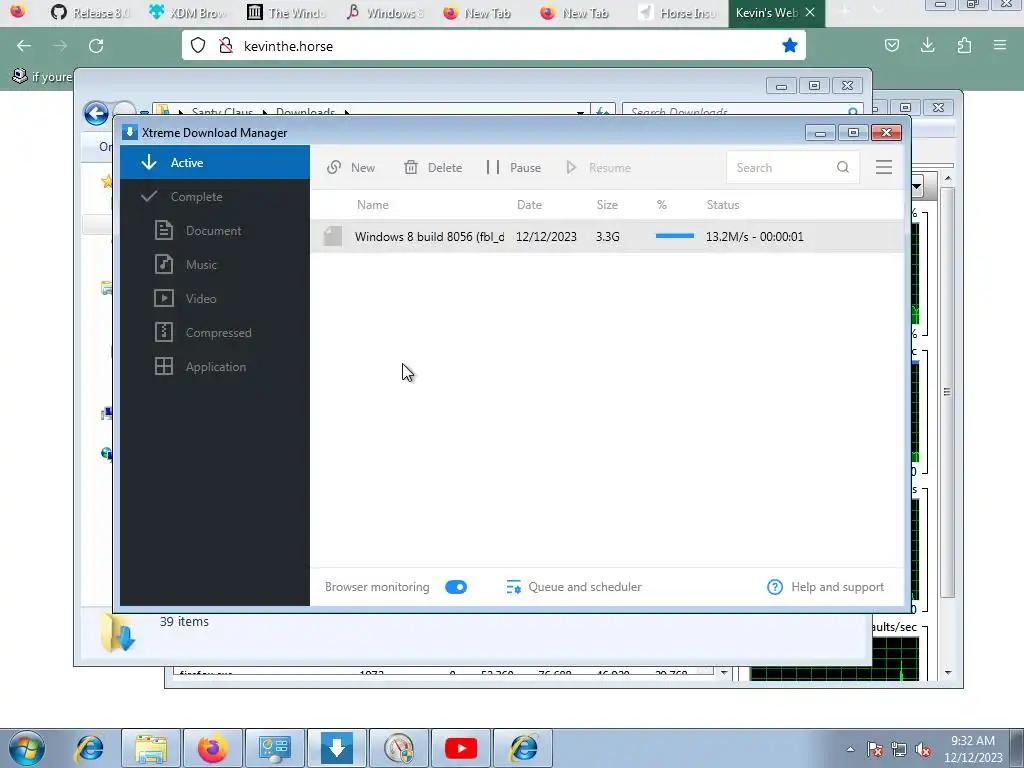
Task: Show hidden system tray icons
Action: point(850,749)
